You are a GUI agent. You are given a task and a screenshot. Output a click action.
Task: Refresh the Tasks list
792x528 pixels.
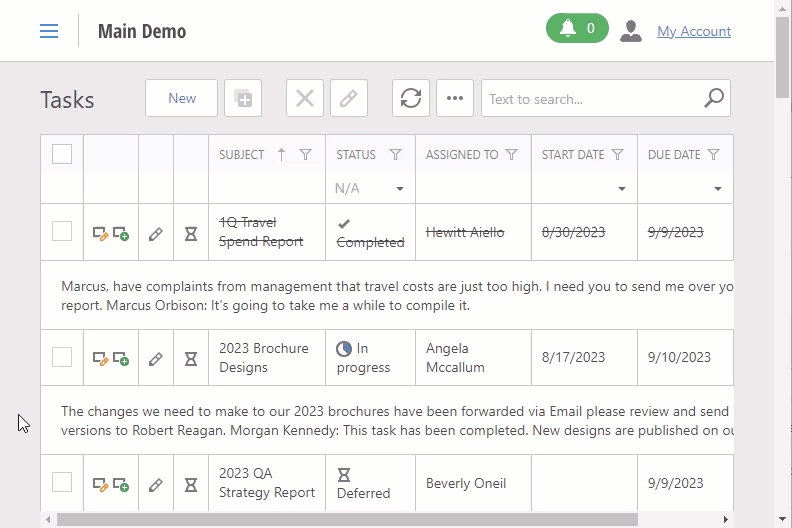[411, 98]
